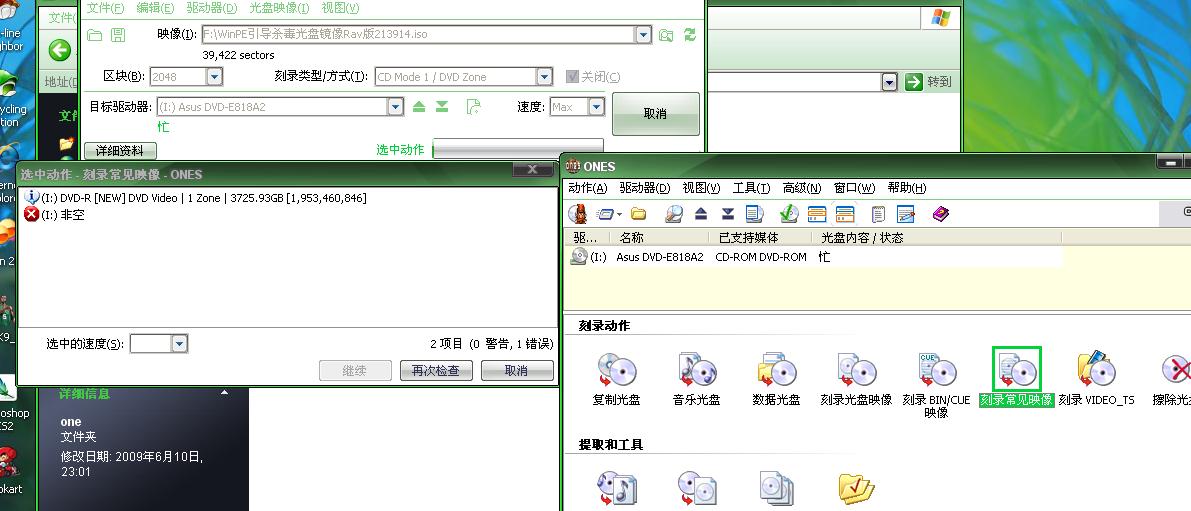
Task: Open the purple help book icon
Action: [x=940, y=214]
